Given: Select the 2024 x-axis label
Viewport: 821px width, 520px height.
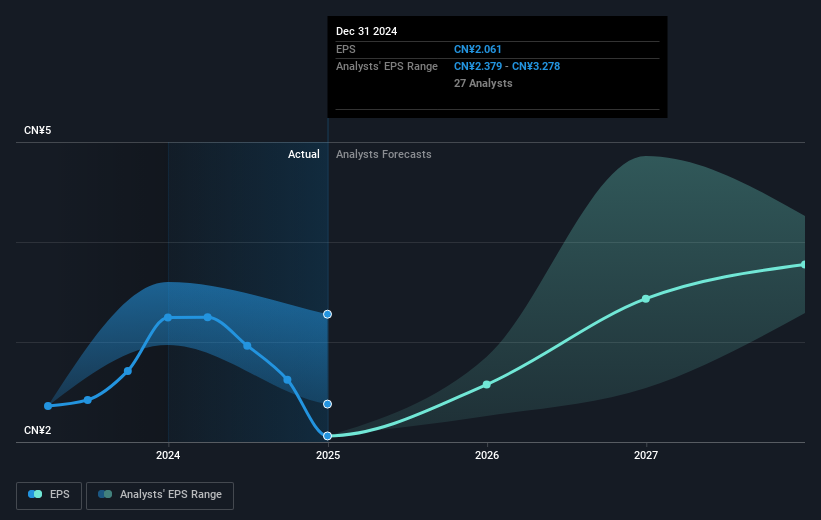Looking at the screenshot, I should coord(168,456).
